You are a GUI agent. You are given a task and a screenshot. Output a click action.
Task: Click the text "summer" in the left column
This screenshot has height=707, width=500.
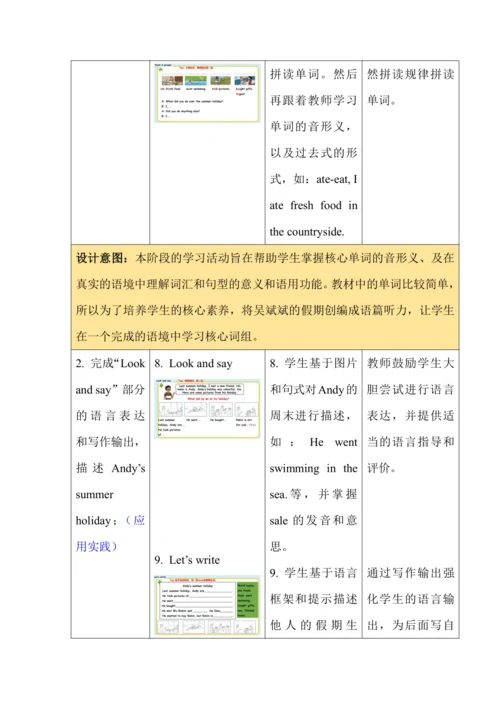click(95, 495)
